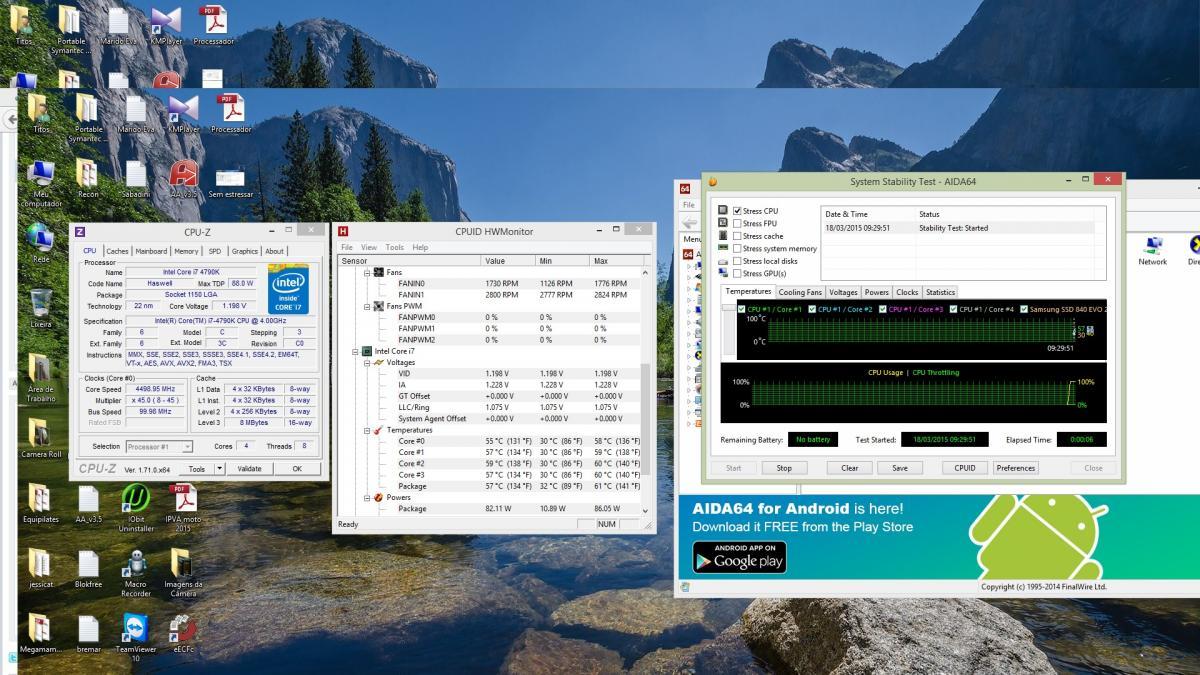The width and height of the screenshot is (1200, 675).
Task: Click the red HWMonitor title bar icon
Action: tap(344, 232)
